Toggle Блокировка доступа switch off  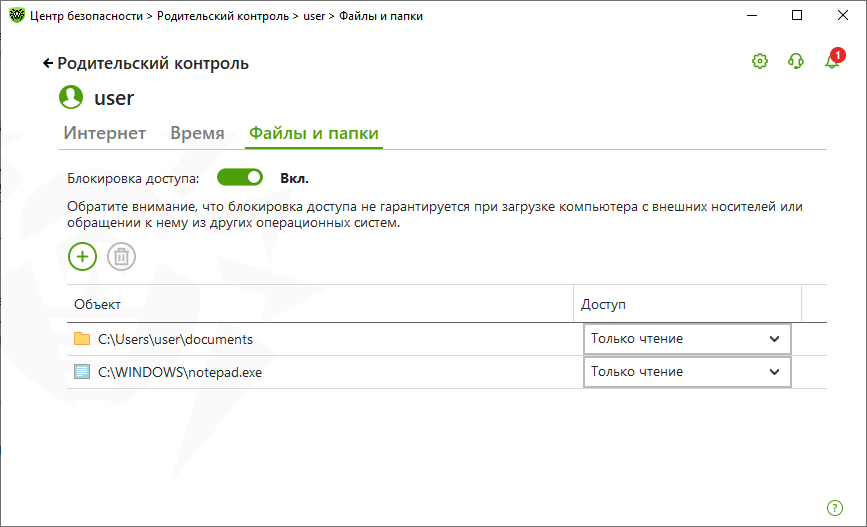239,178
